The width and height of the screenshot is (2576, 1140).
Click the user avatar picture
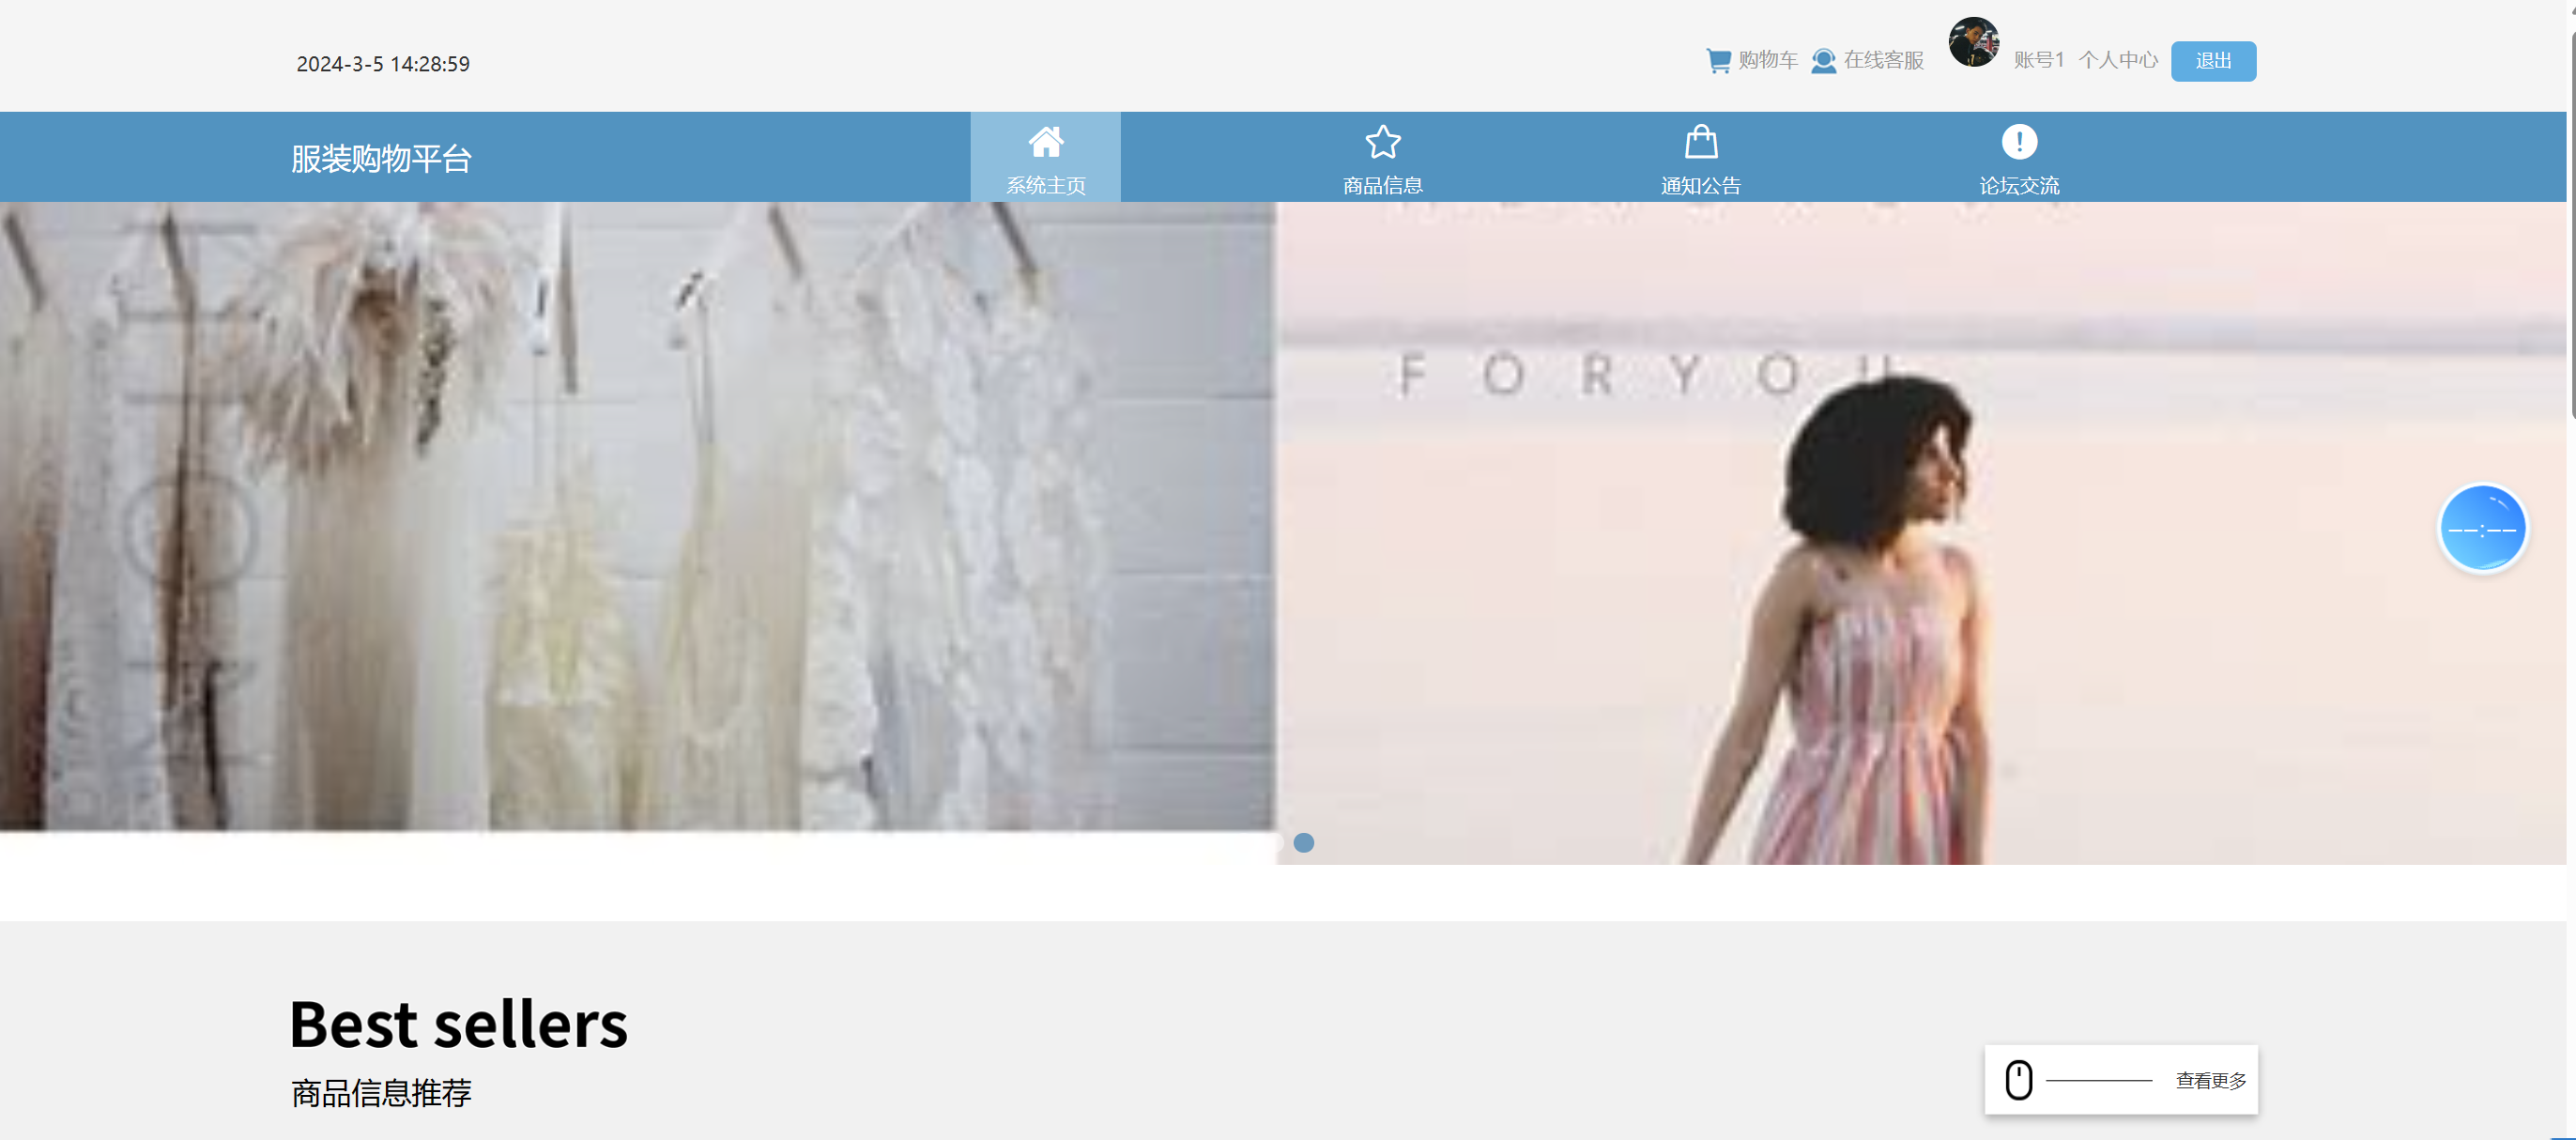(1972, 42)
